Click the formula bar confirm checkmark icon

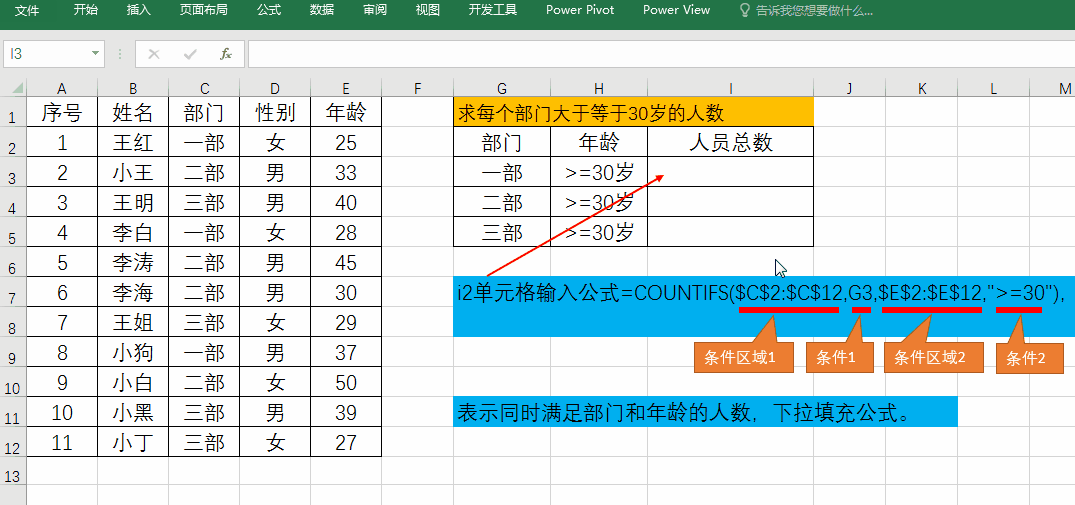pos(190,54)
